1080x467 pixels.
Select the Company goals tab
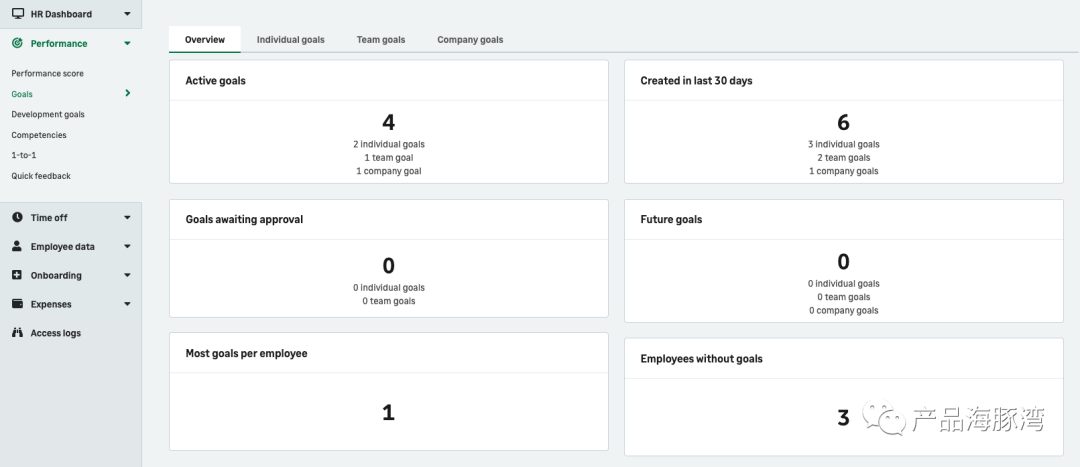(x=470, y=40)
